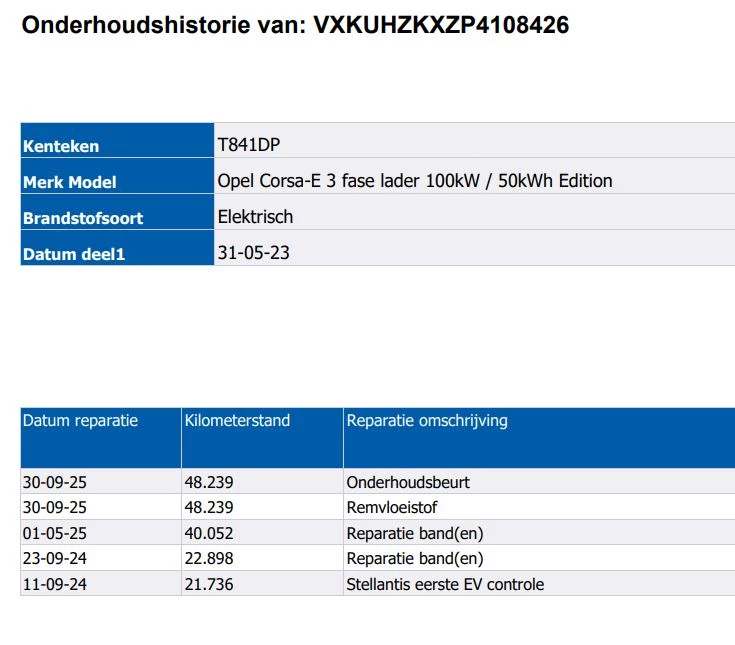735x645 pixels.
Task: Click the Kenteken label cell
Action: click(117, 140)
